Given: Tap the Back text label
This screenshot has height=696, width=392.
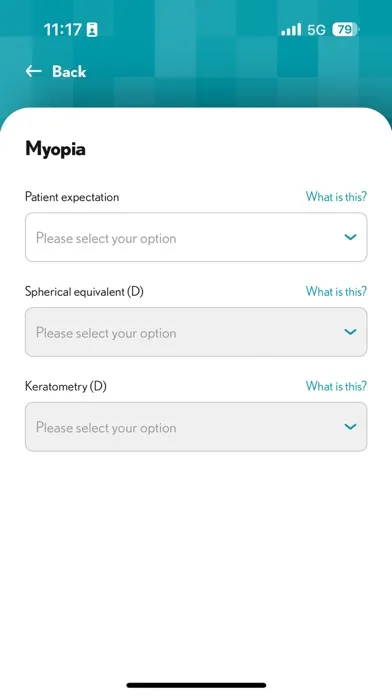Looking at the screenshot, I should pos(69,71).
